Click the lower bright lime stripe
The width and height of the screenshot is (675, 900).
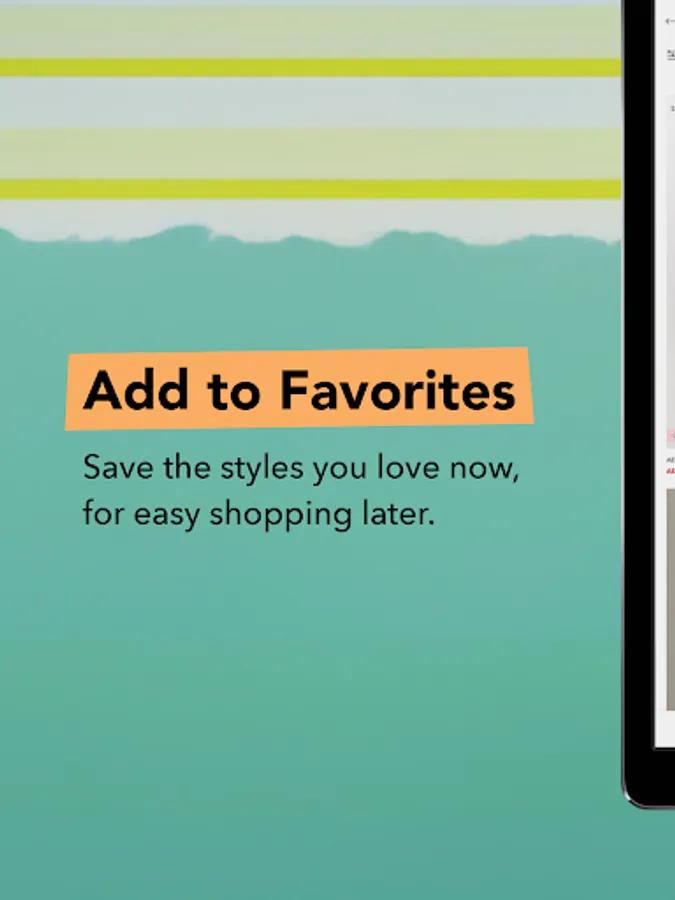[310, 189]
